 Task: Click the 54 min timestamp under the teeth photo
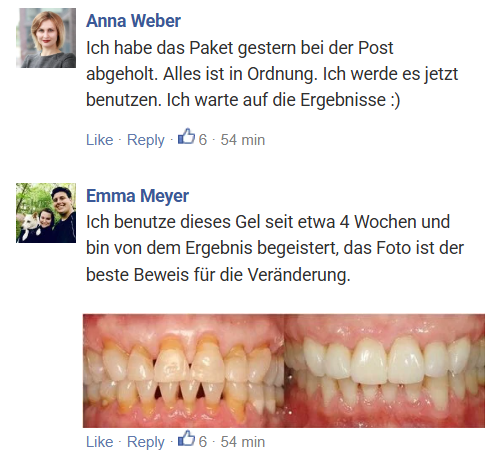[243, 442]
